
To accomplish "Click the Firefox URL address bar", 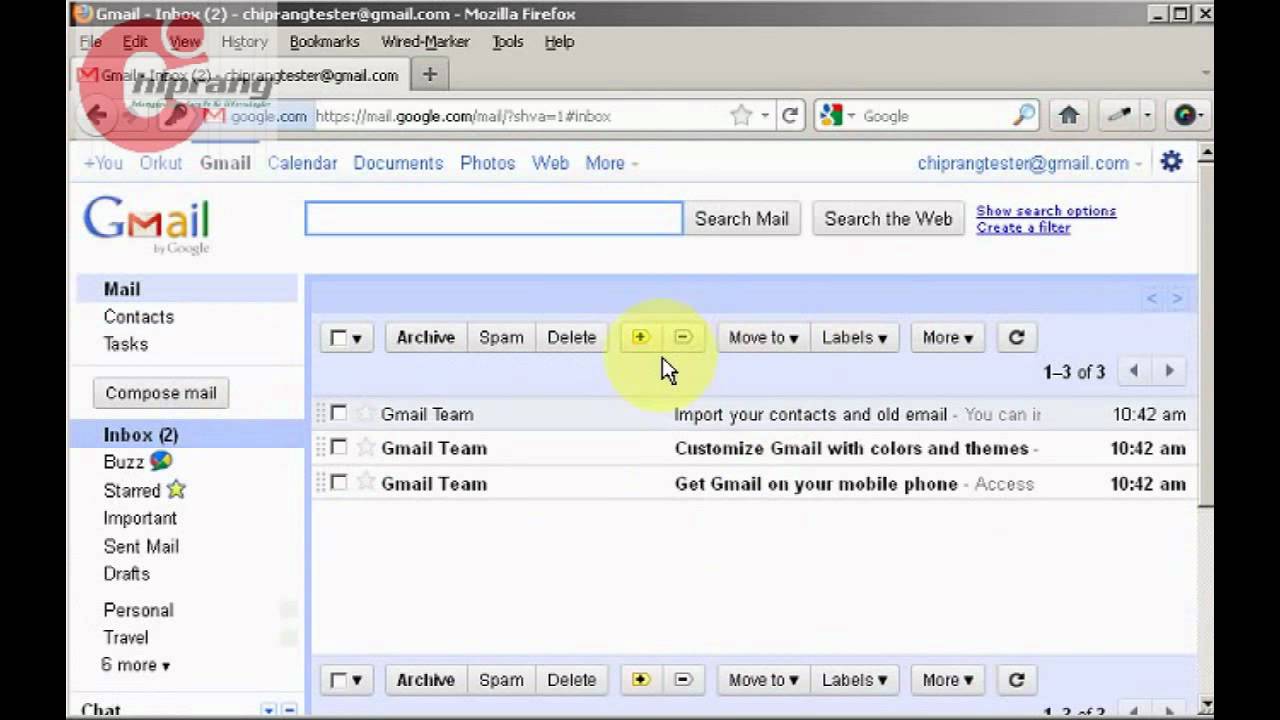I will click(520, 116).
